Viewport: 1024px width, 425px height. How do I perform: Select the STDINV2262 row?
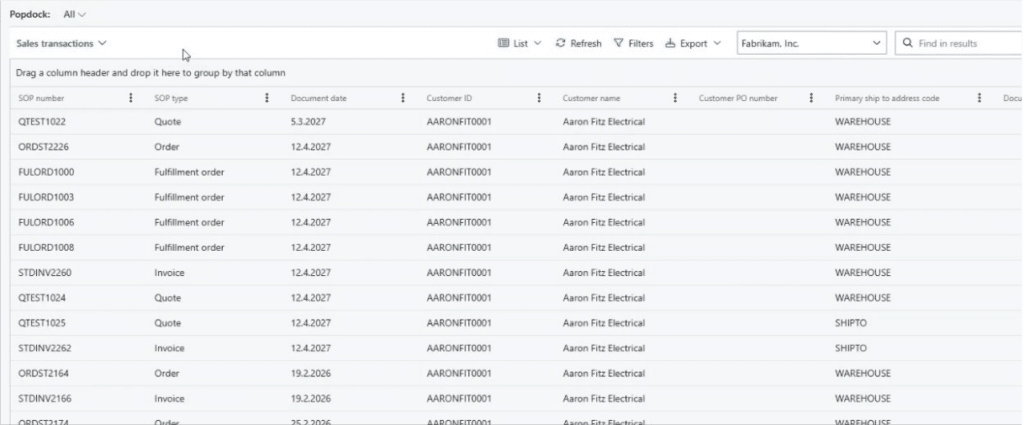(516, 348)
